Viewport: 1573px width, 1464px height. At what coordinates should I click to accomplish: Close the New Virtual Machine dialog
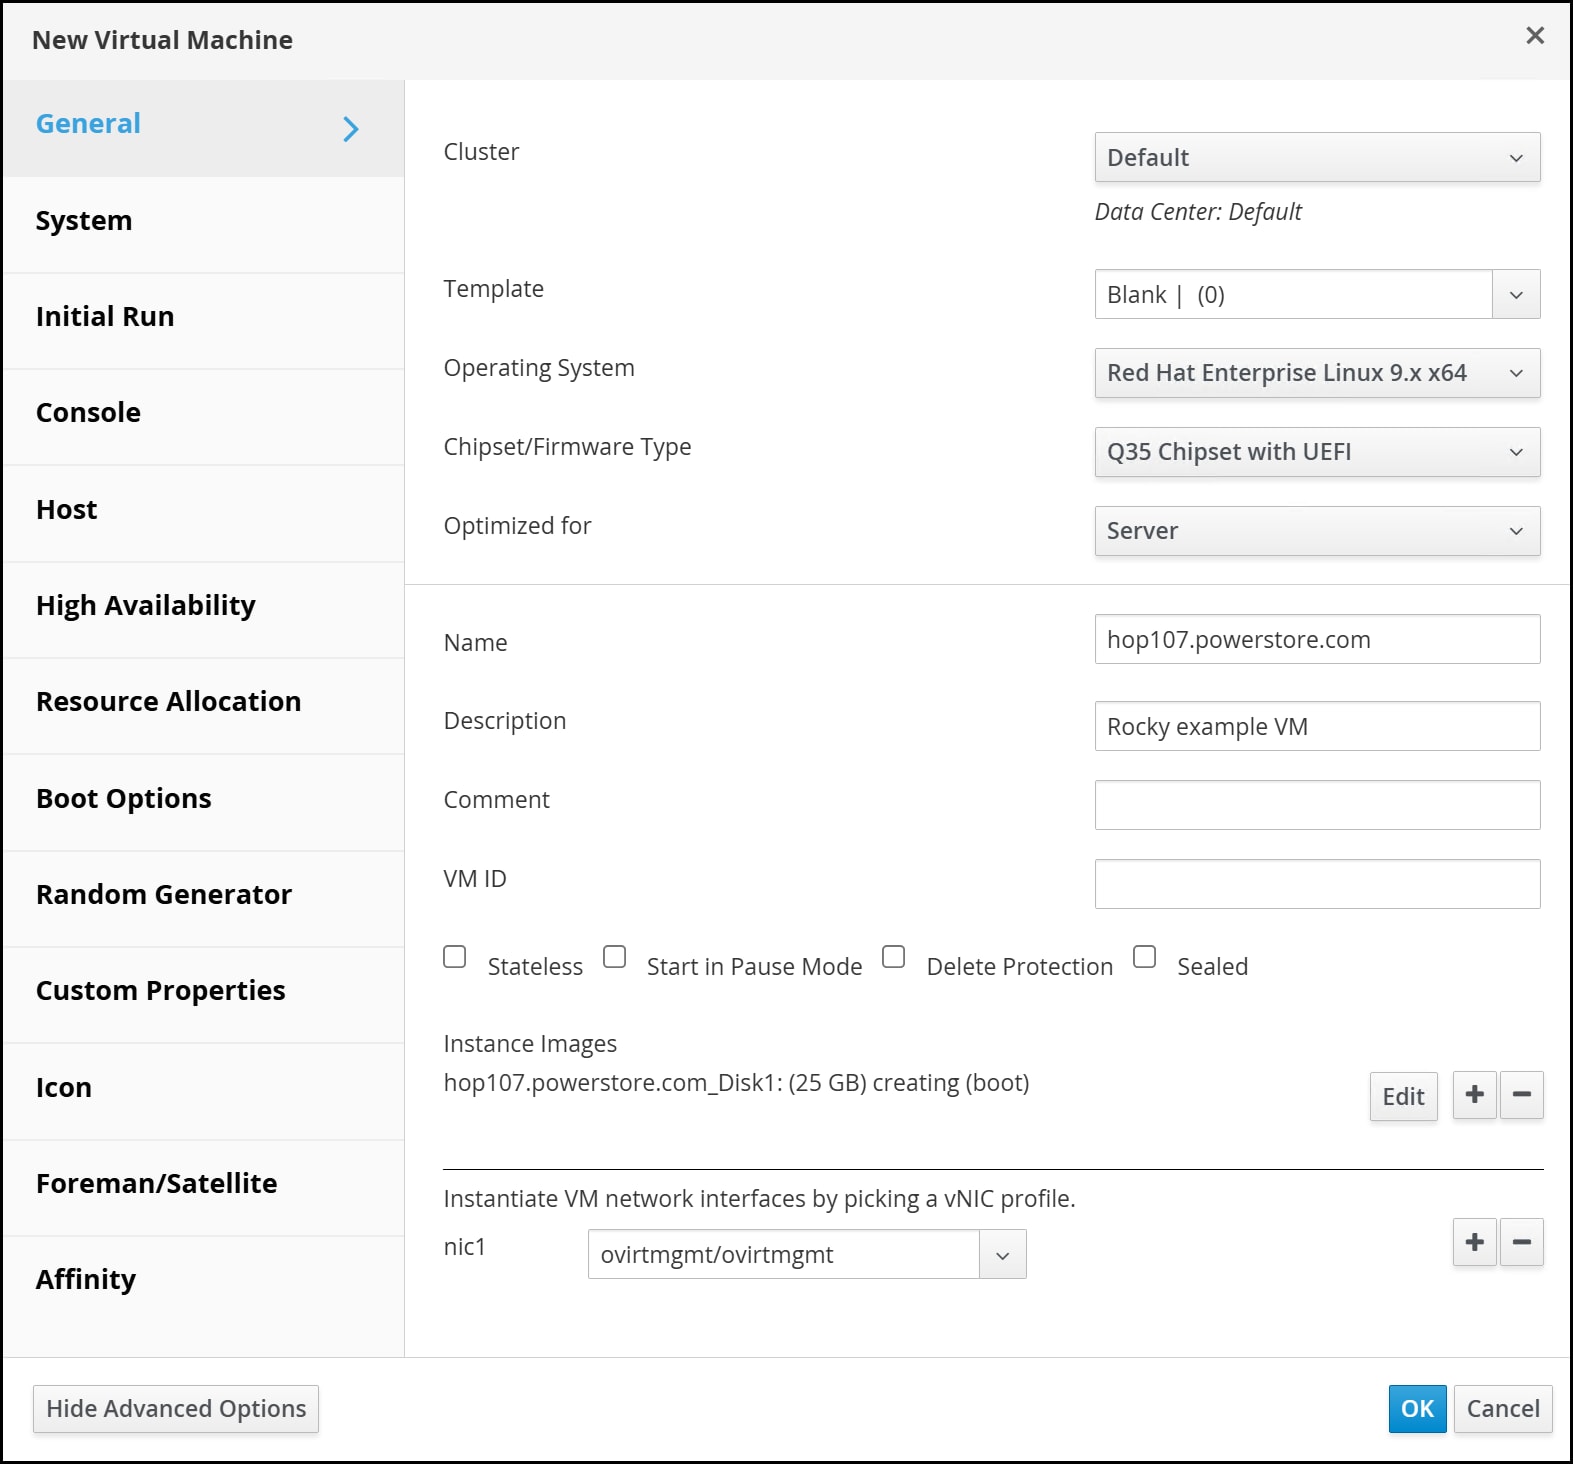(1535, 36)
